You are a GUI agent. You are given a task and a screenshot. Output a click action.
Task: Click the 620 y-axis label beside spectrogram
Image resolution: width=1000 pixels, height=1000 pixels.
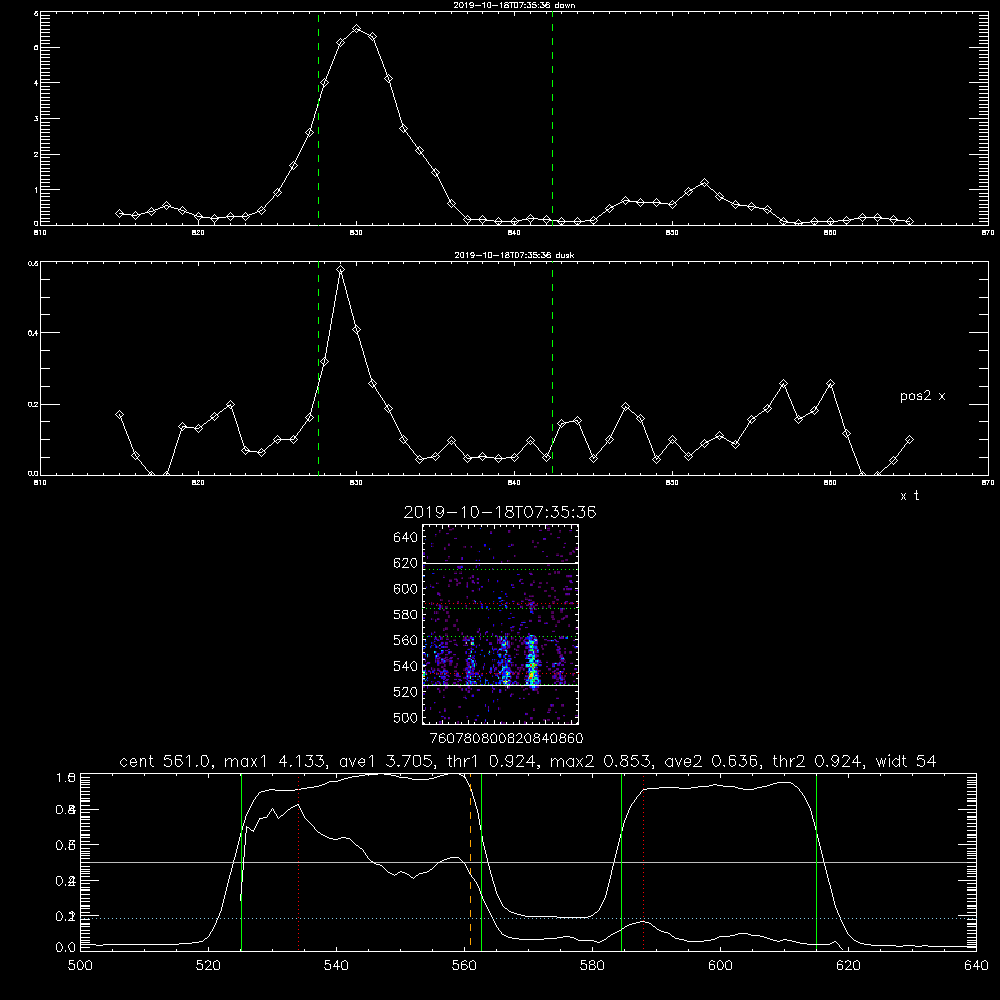point(406,563)
